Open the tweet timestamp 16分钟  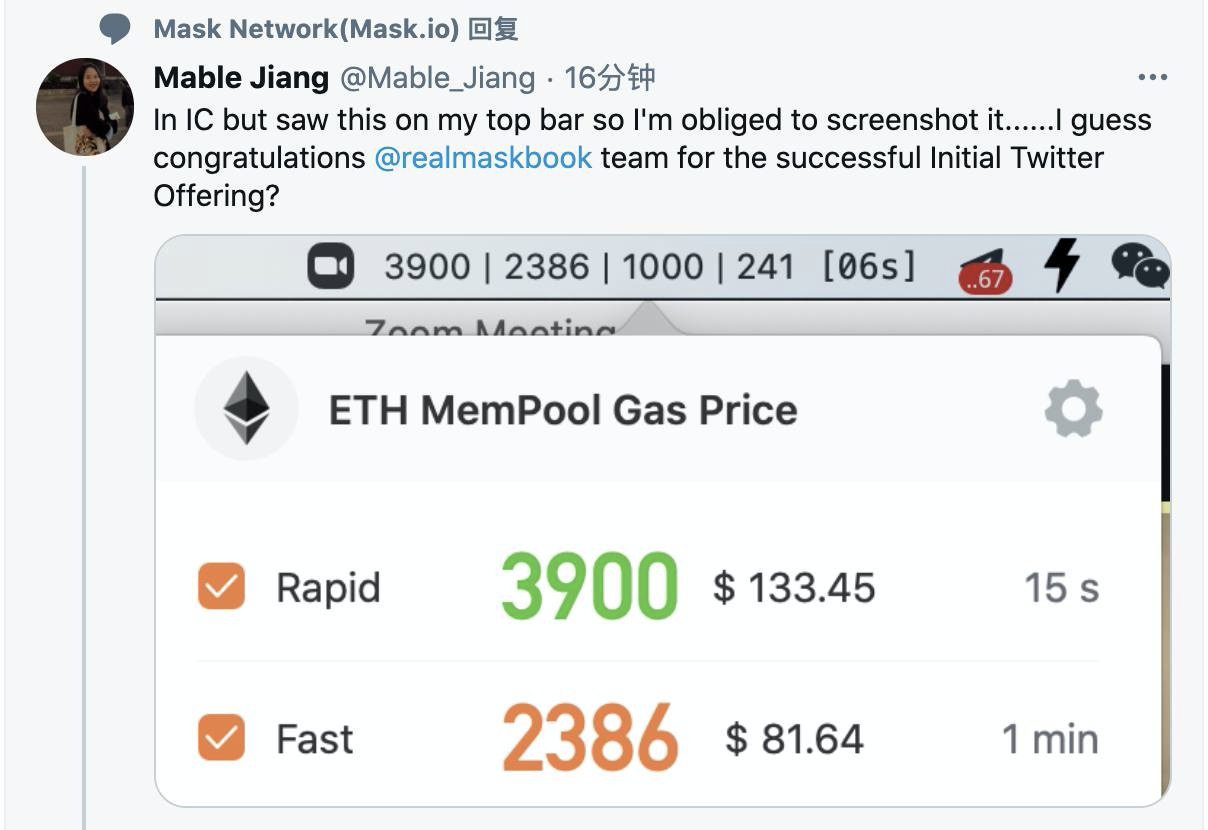pyautogui.click(x=610, y=78)
